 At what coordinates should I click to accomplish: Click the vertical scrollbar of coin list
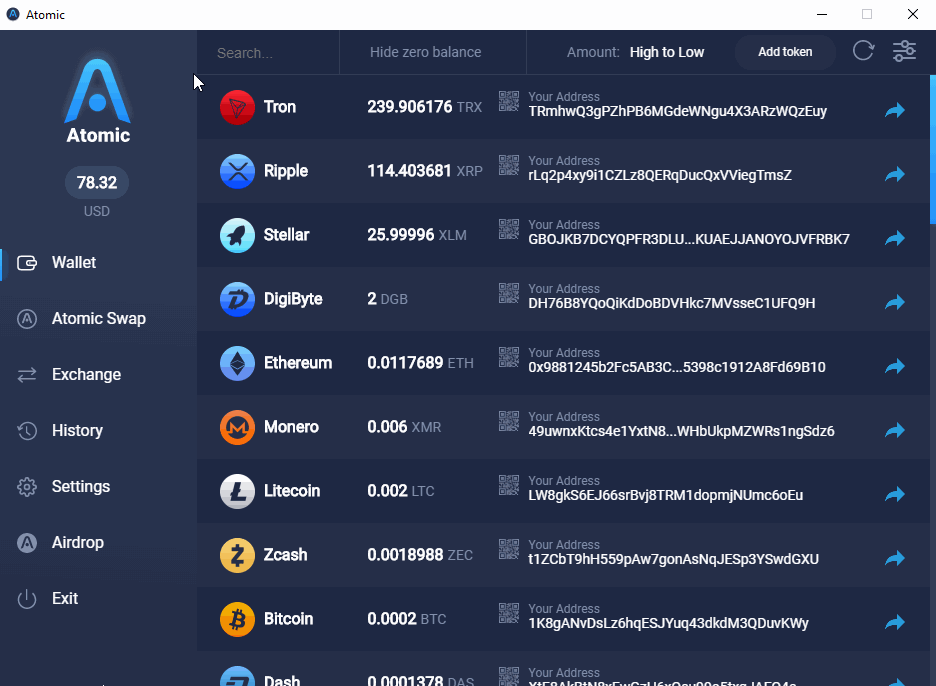point(932,149)
